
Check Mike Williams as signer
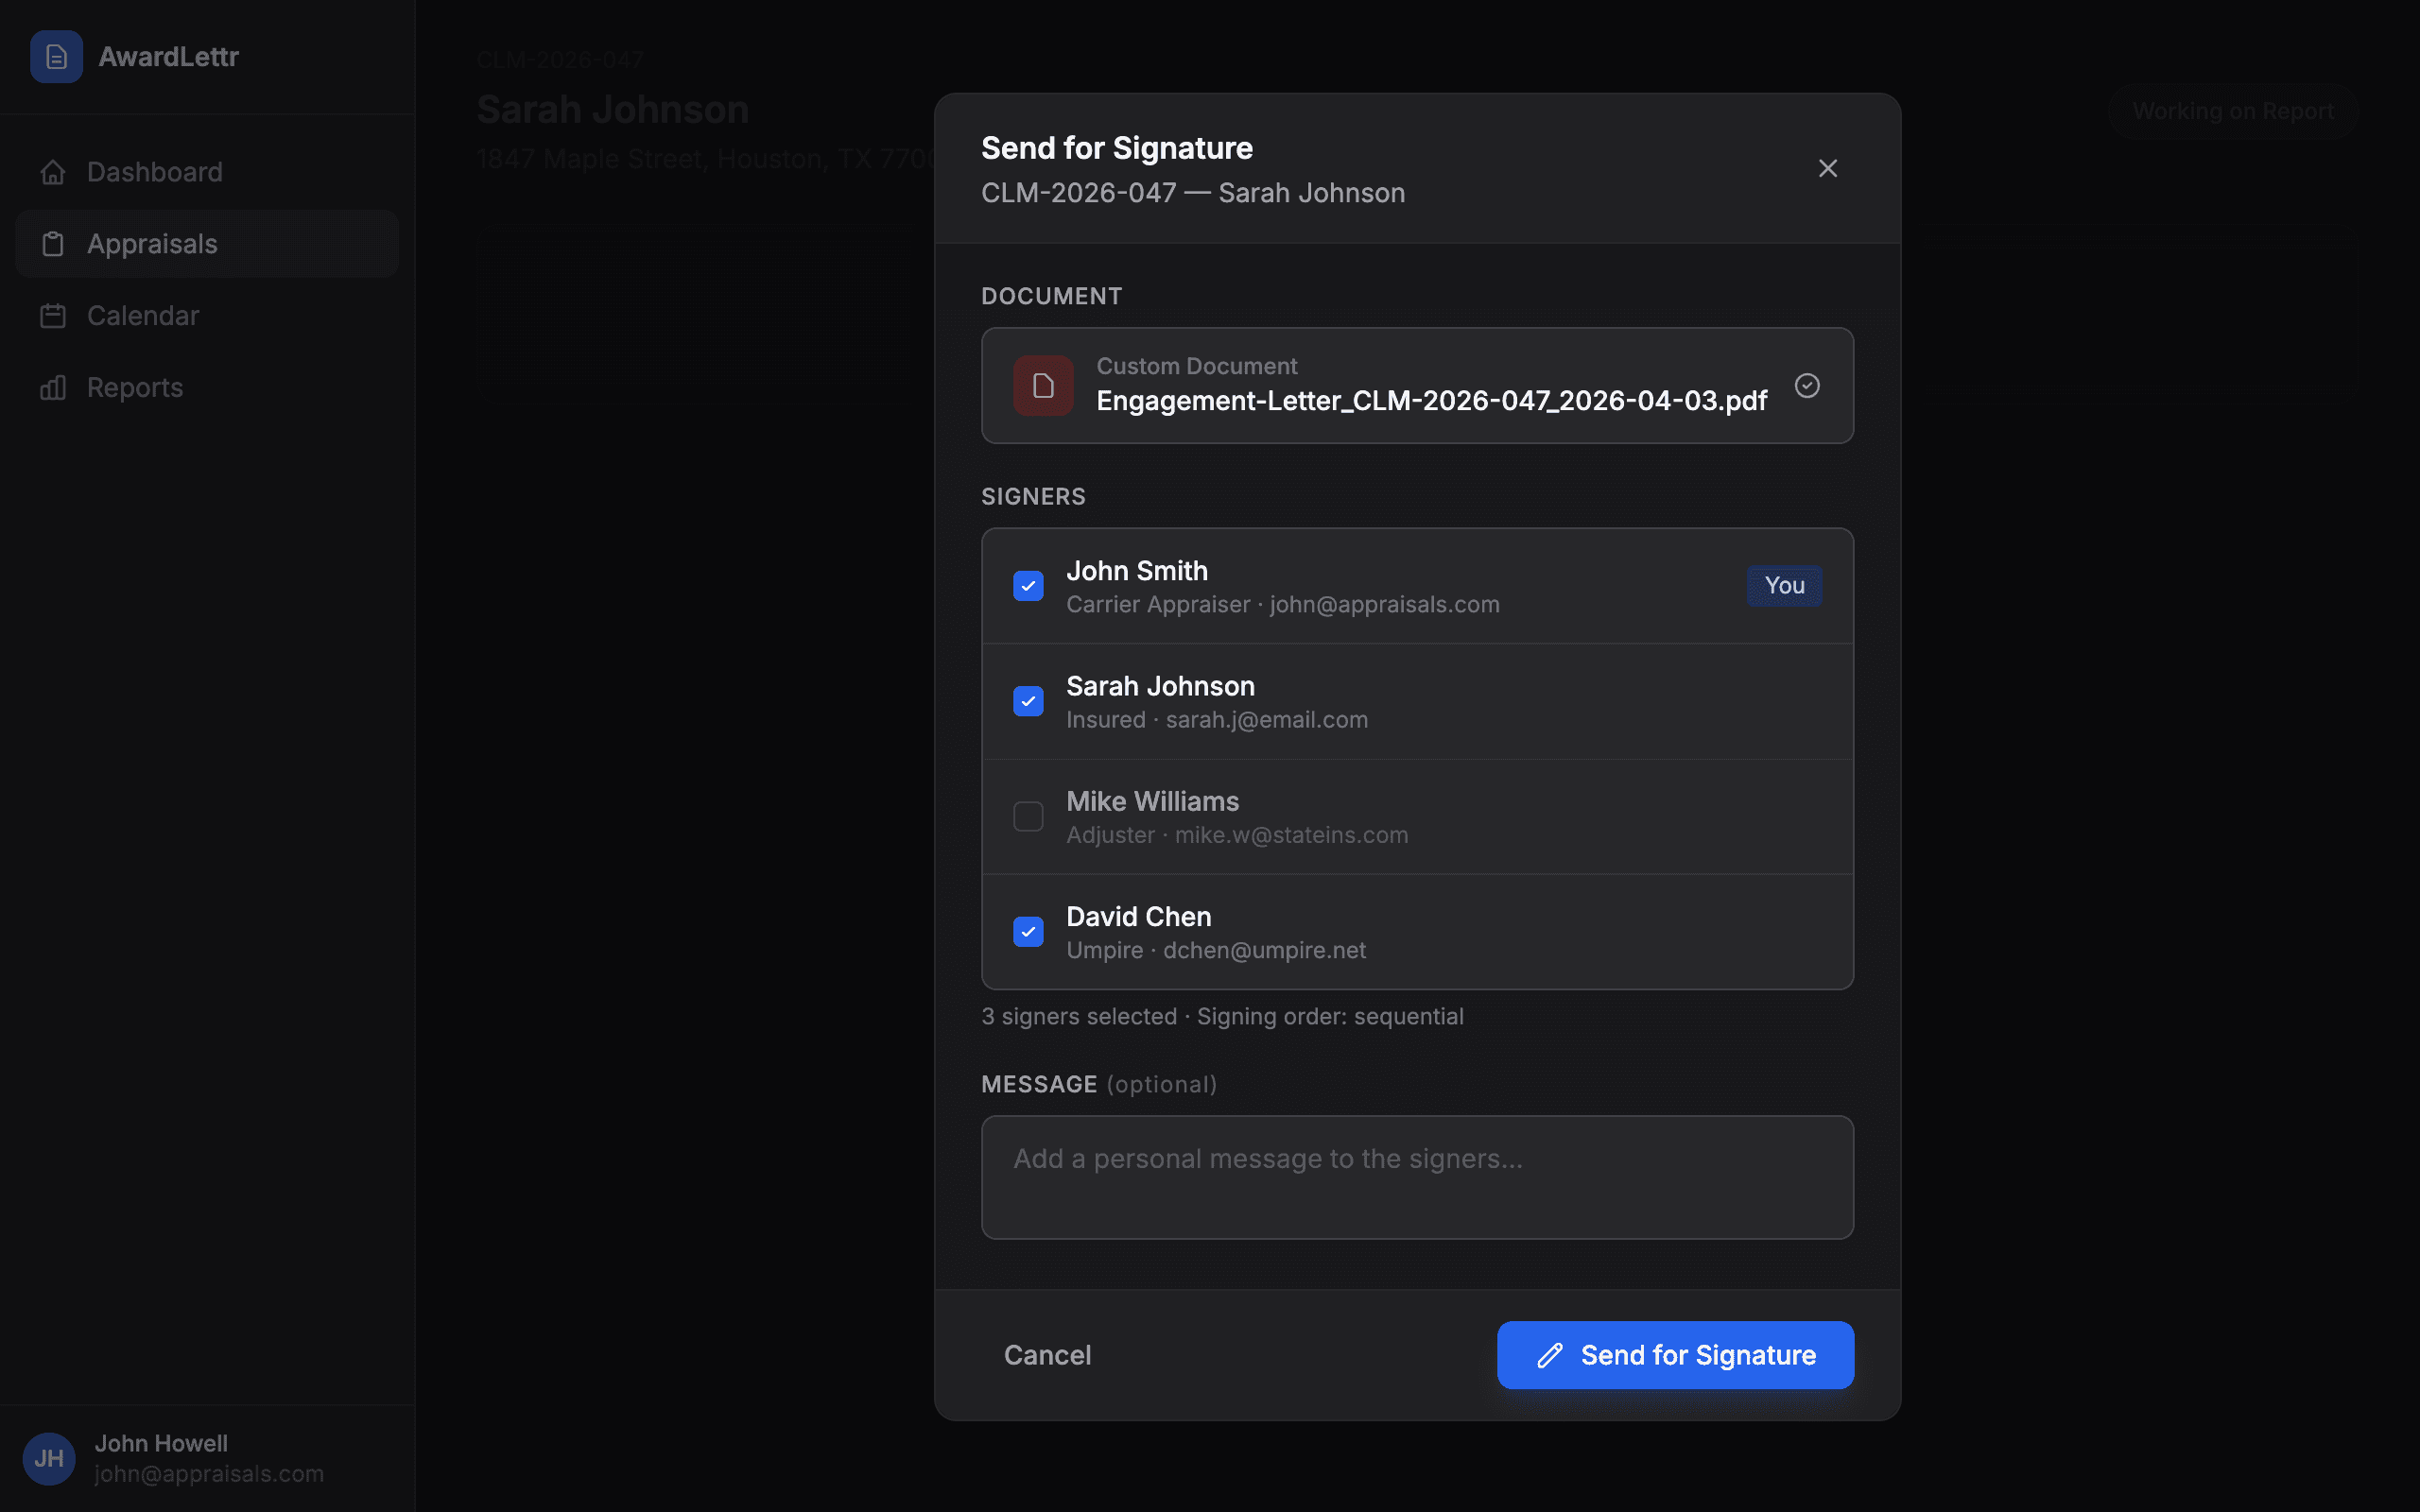click(x=1028, y=816)
